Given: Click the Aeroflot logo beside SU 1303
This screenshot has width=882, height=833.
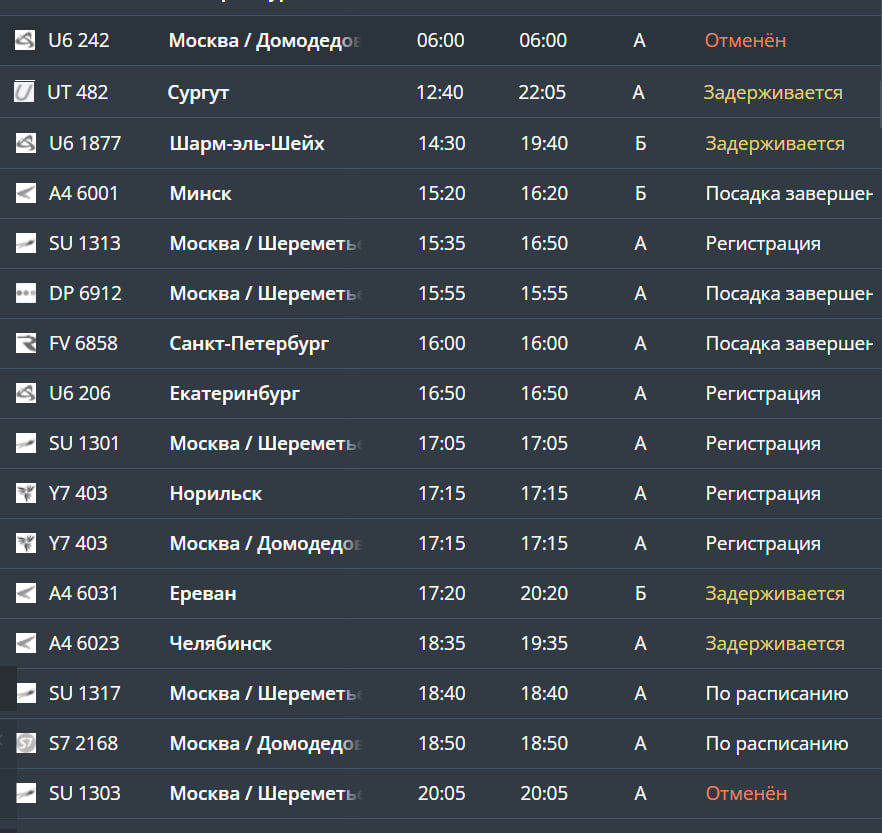Looking at the screenshot, I should pos(26,794).
